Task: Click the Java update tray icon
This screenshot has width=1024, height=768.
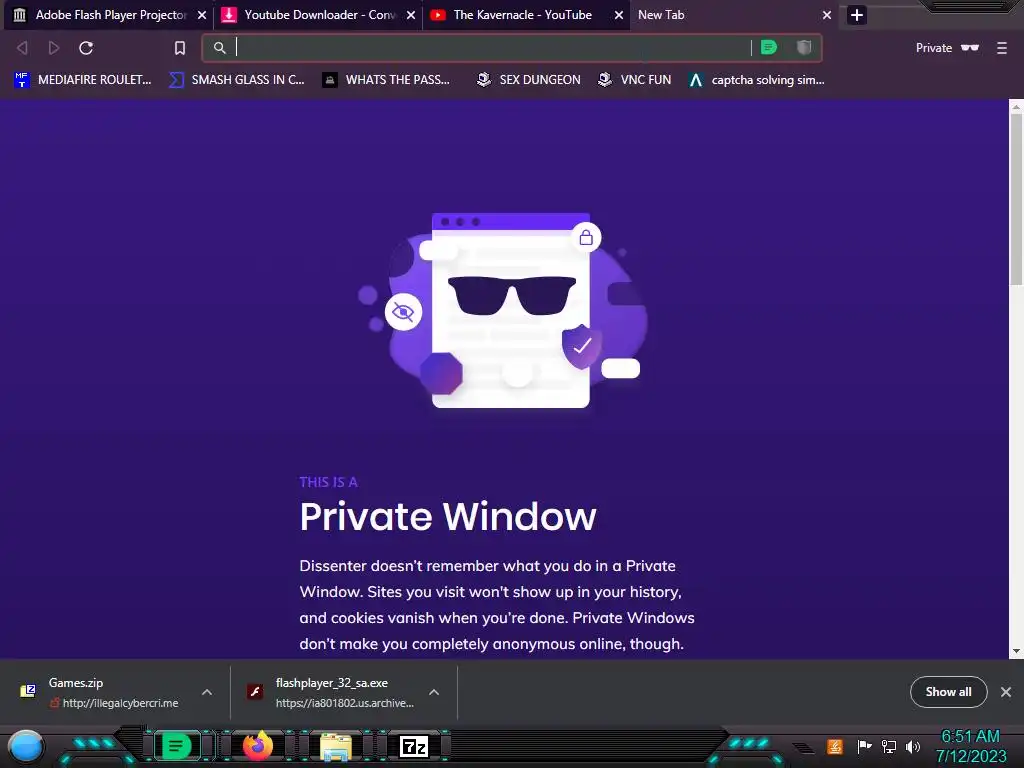Action: (835, 746)
